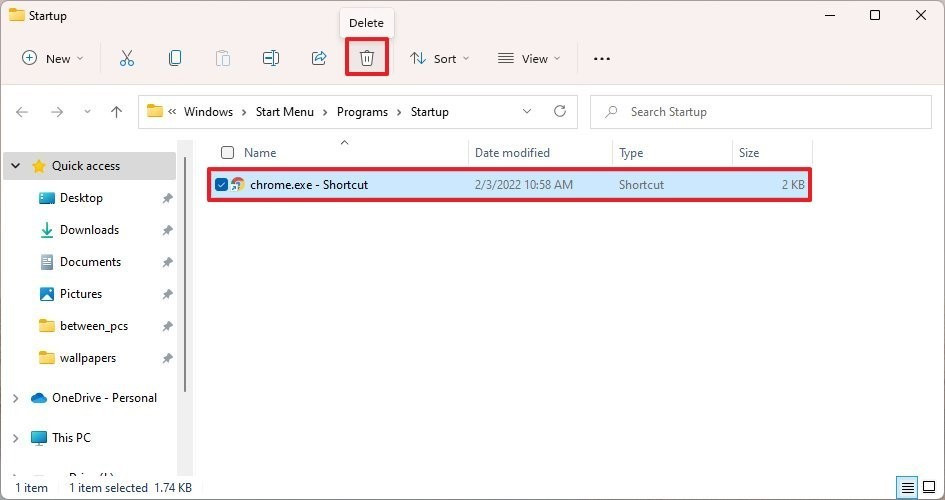Click the chrome.exe - Shortcut file name

309,185
